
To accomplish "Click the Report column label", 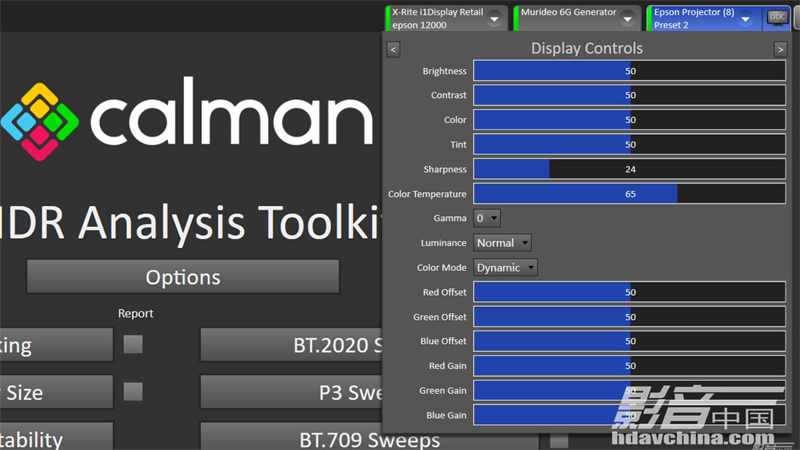I will pyautogui.click(x=135, y=313).
